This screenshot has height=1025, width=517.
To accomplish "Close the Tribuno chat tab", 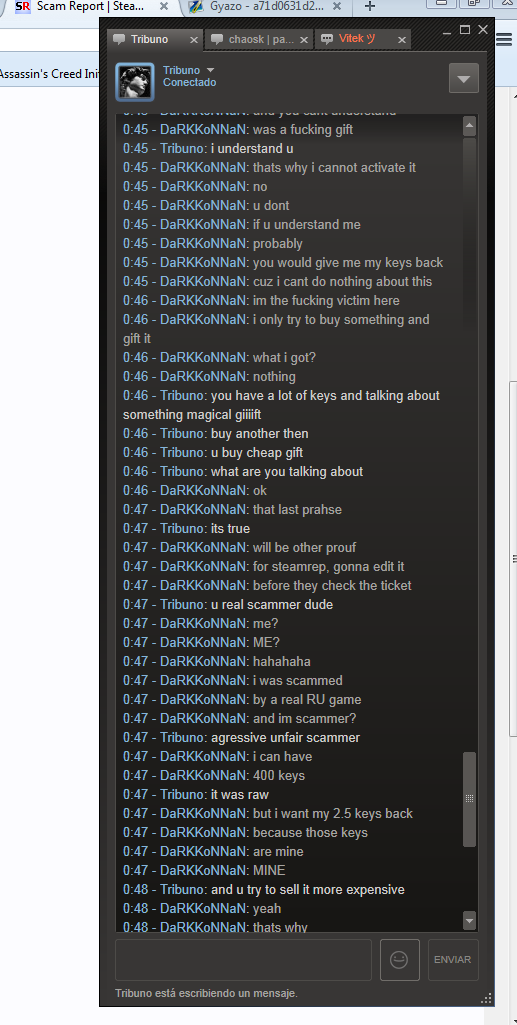I will point(193,40).
